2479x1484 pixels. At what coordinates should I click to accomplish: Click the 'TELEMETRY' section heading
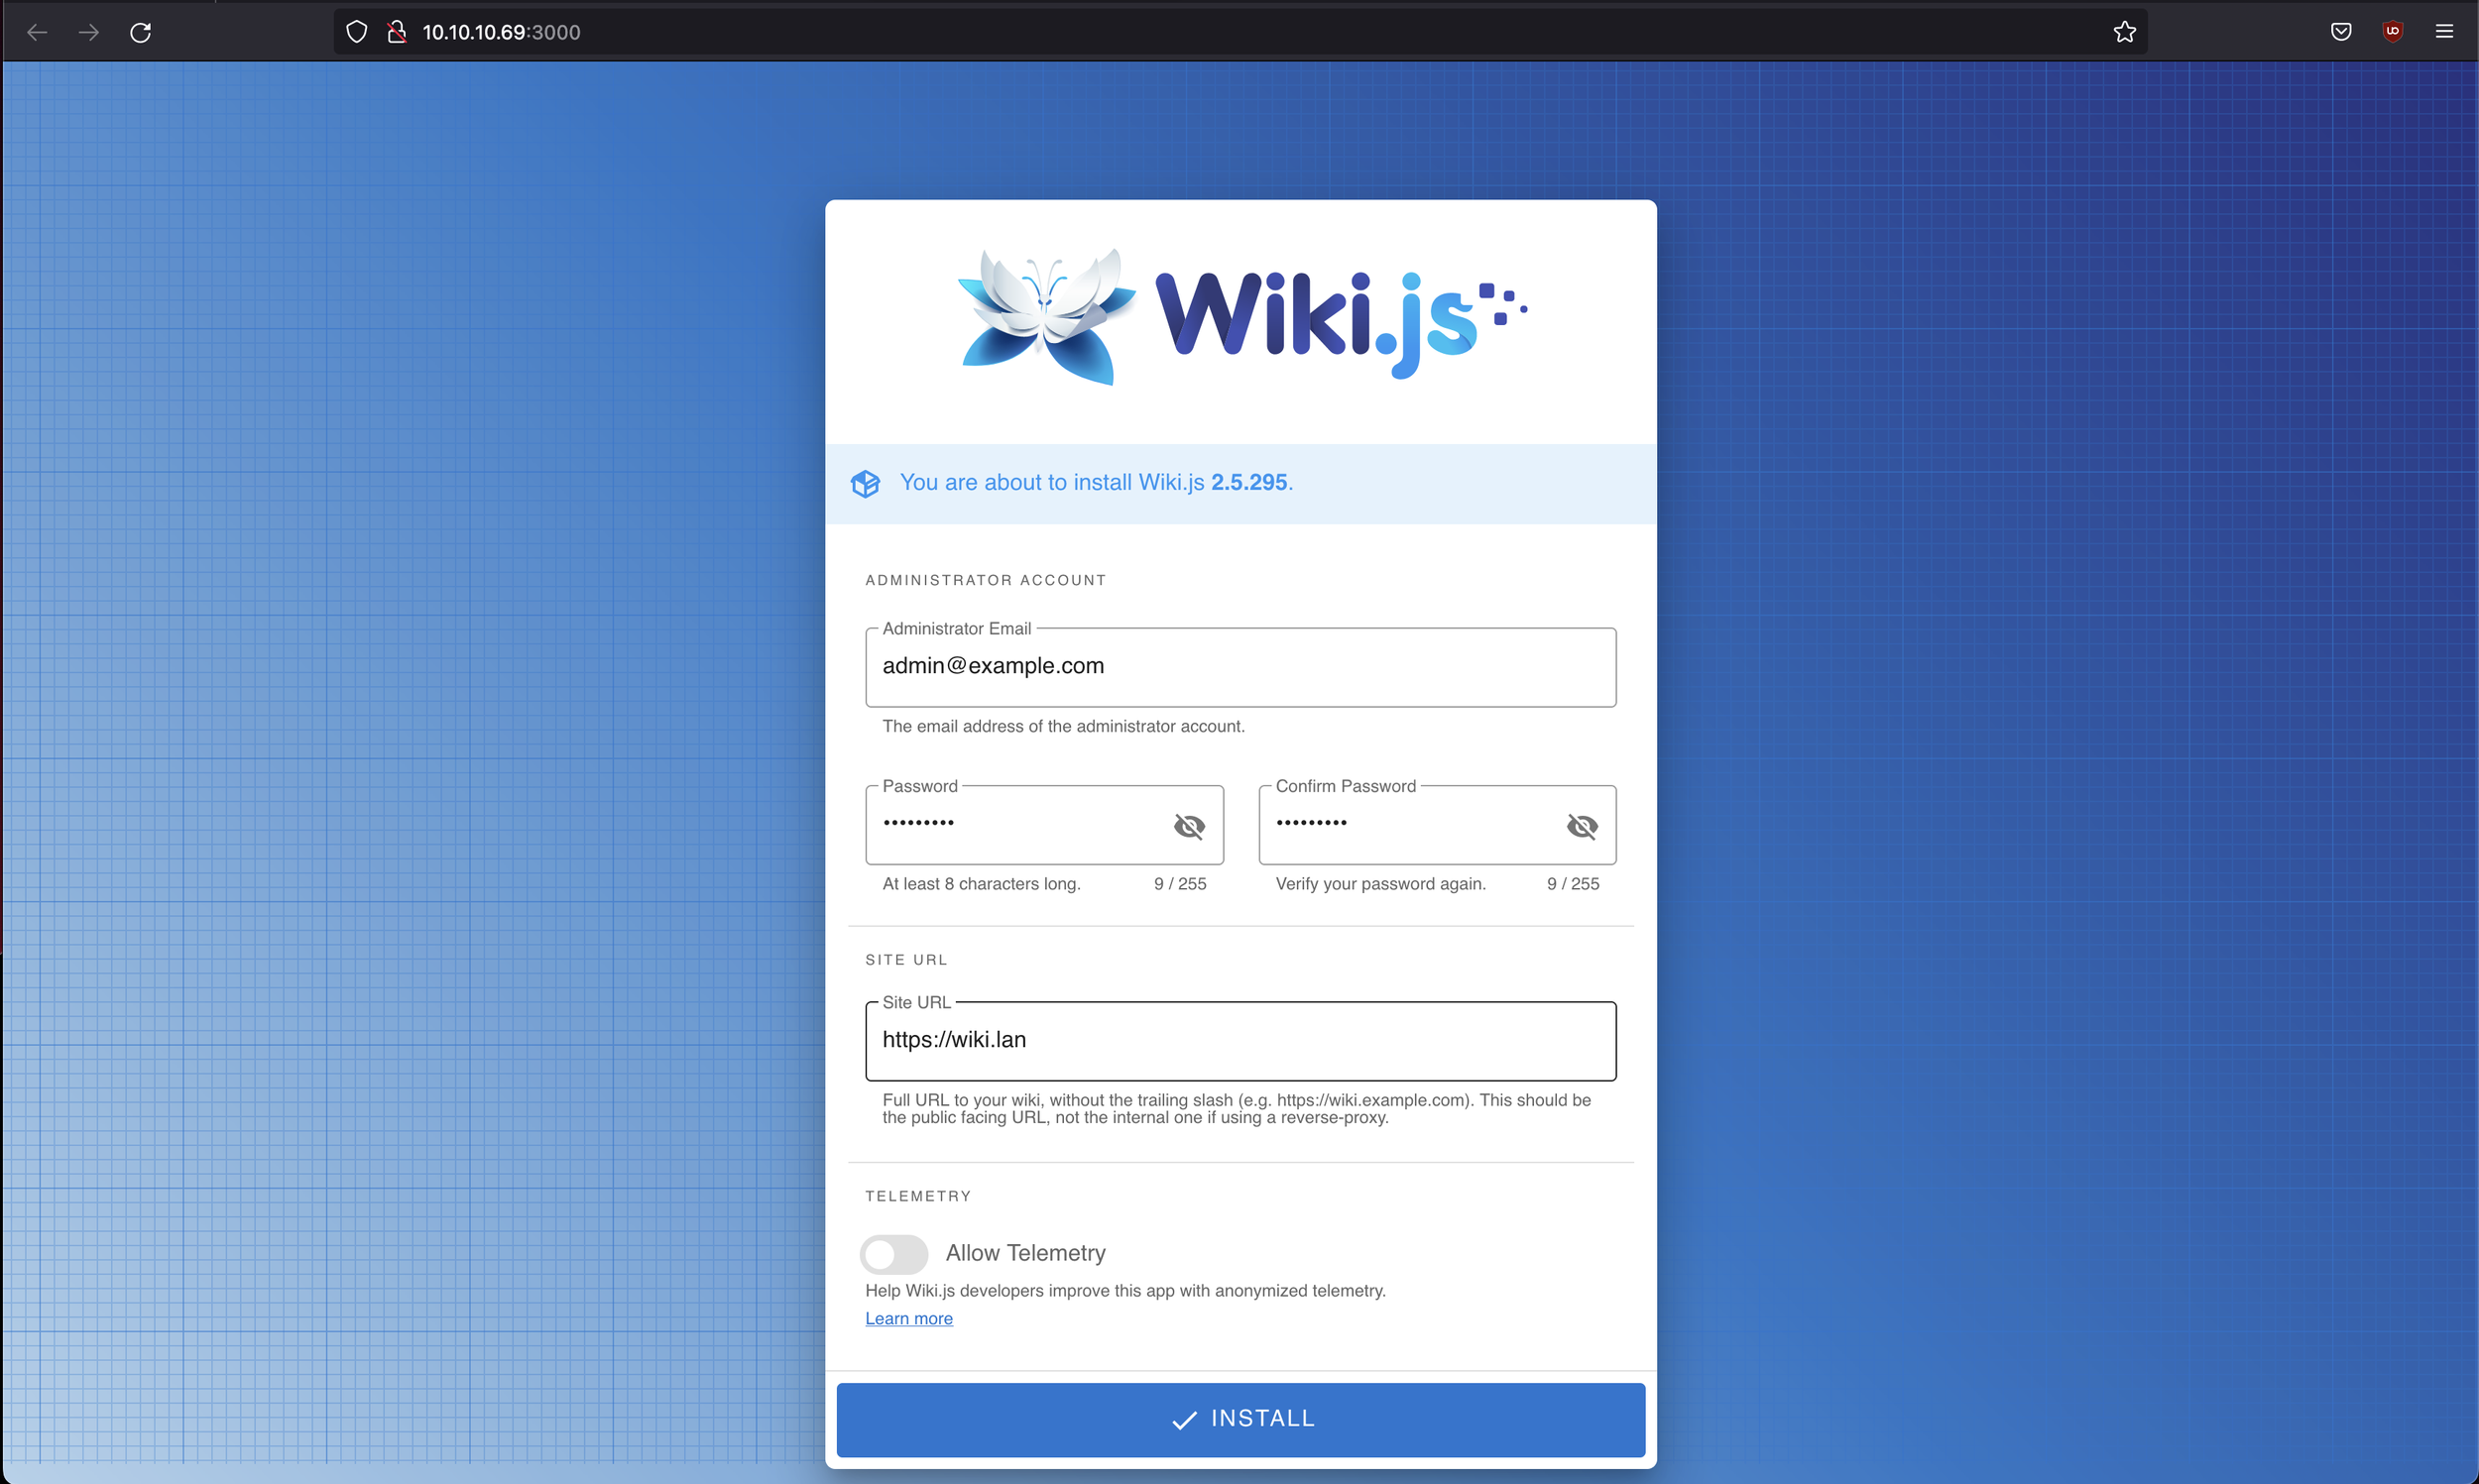(x=918, y=1196)
